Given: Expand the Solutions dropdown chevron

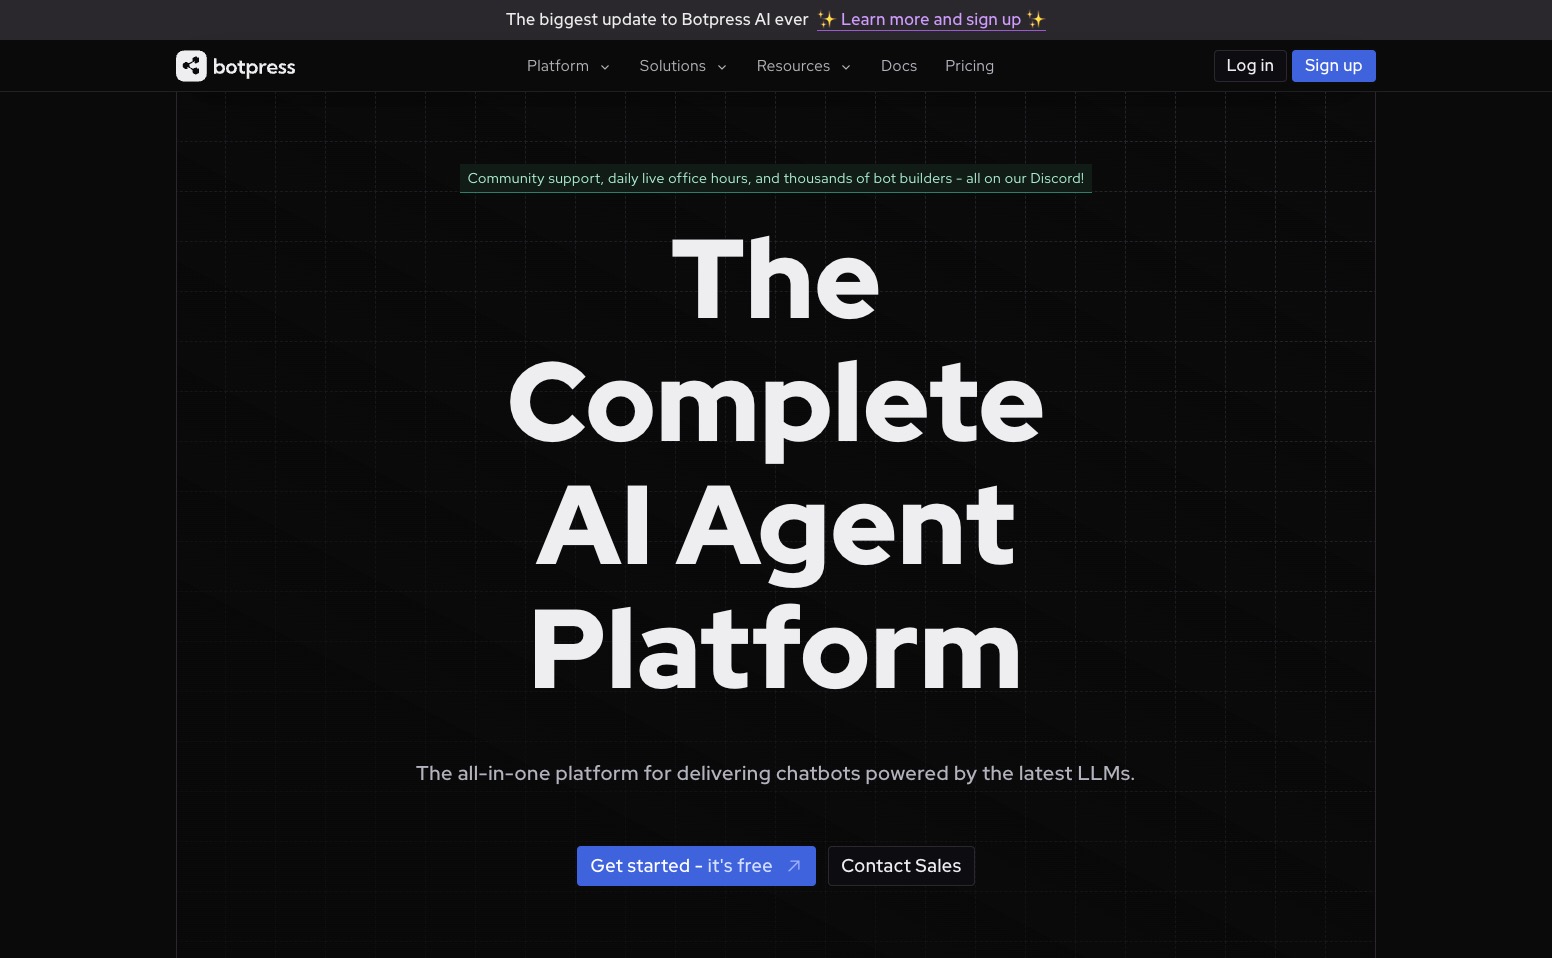Looking at the screenshot, I should [x=722, y=67].
